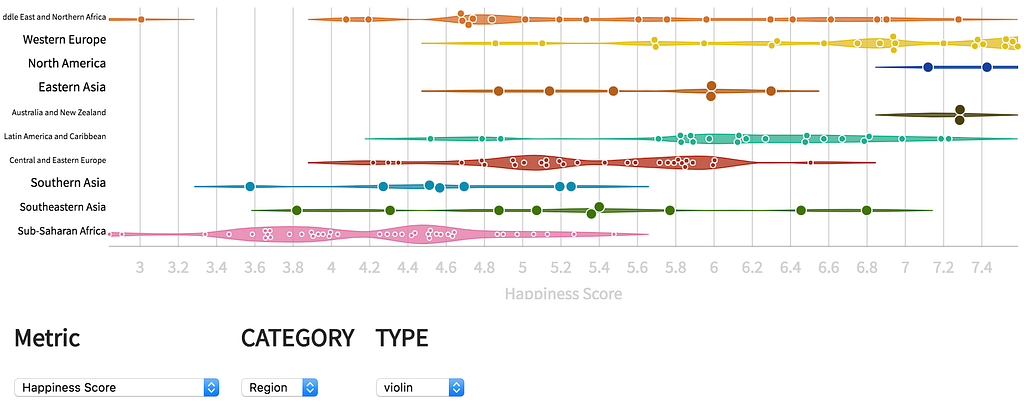Select the Western Europe row label

pyautogui.click(x=64, y=40)
